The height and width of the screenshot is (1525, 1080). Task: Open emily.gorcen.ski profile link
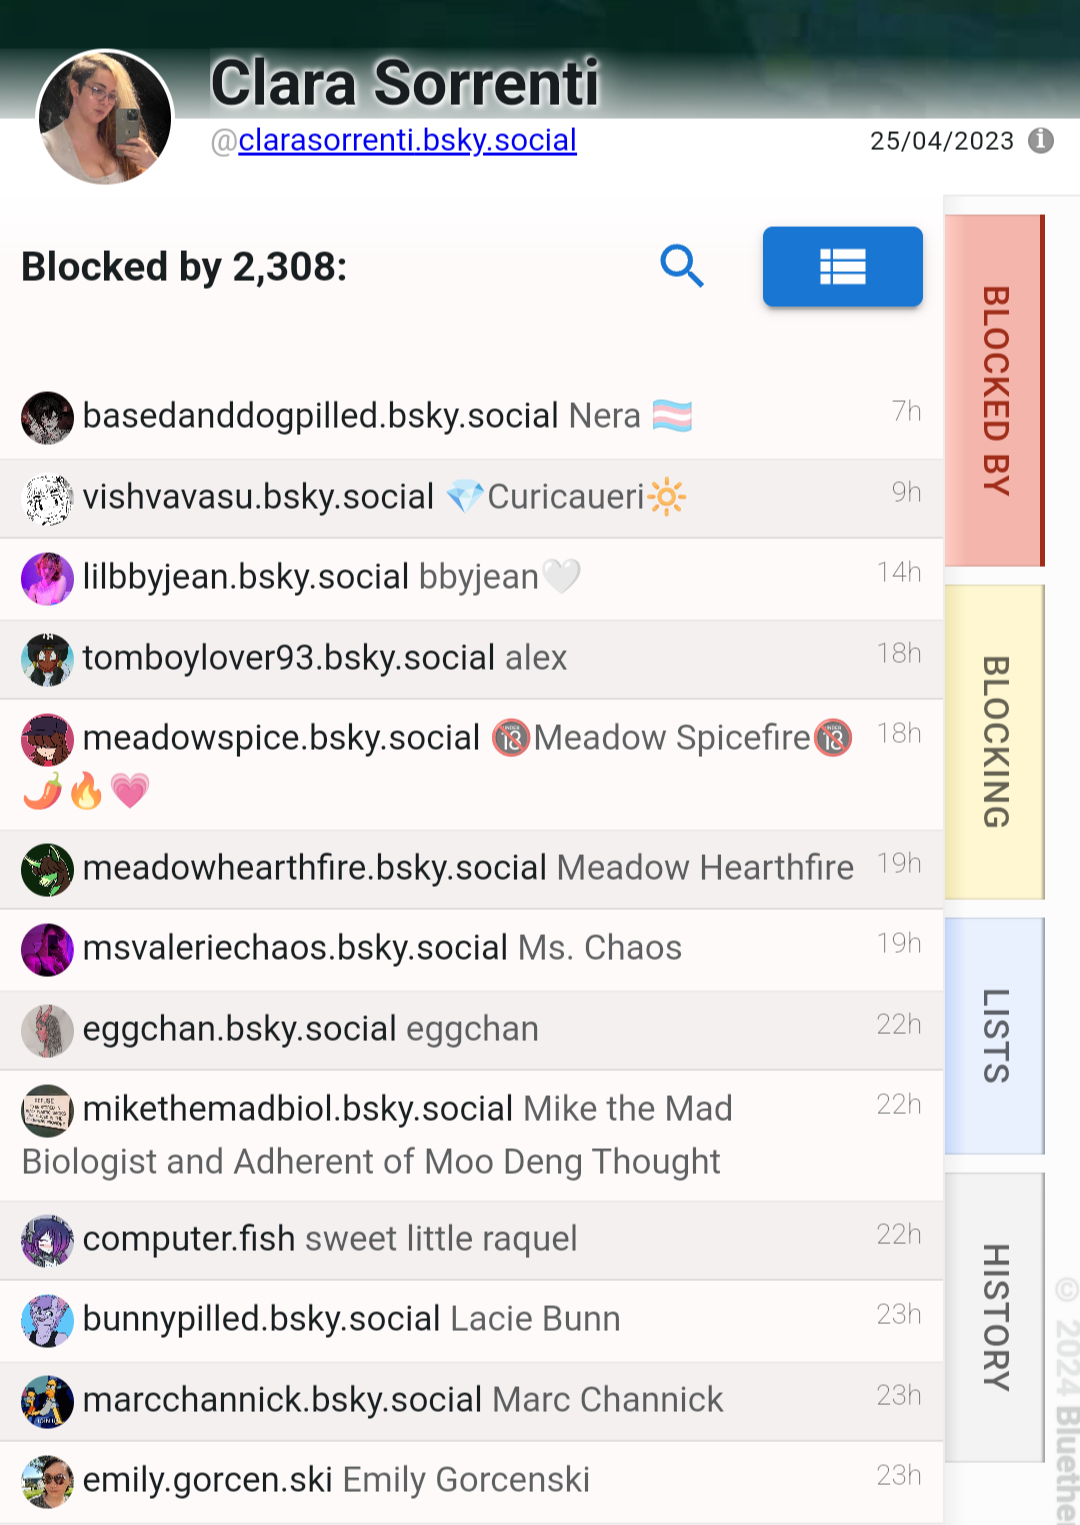tap(207, 1480)
